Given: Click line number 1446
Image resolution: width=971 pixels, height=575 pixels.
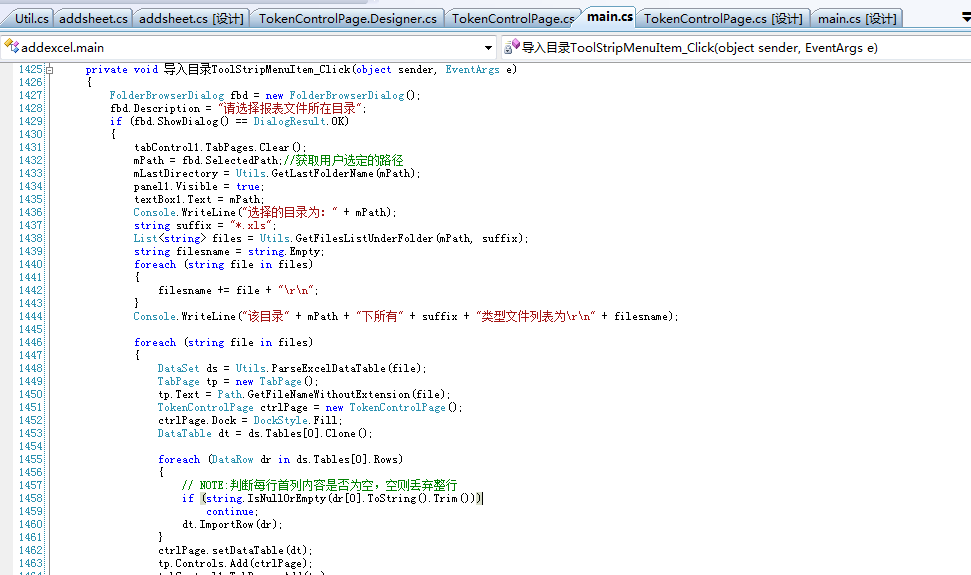Looking at the screenshot, I should tap(30, 342).
